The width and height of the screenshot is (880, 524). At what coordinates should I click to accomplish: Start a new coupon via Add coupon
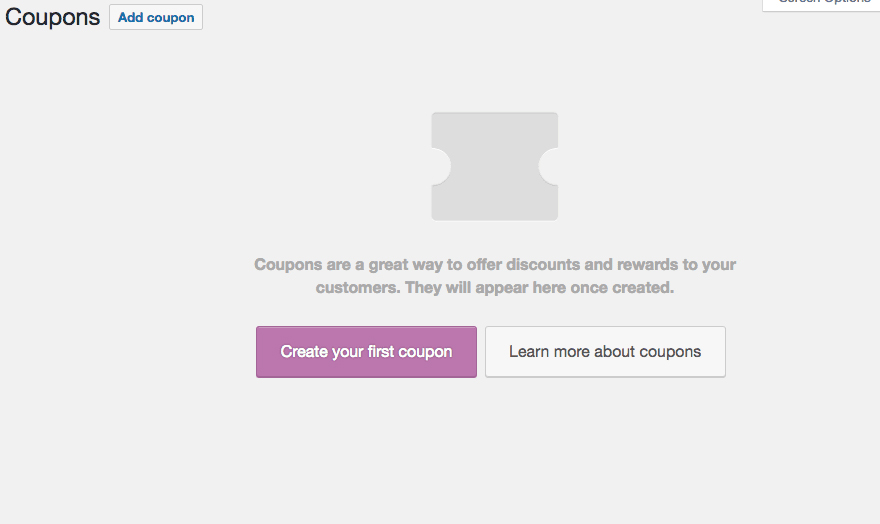click(x=156, y=17)
